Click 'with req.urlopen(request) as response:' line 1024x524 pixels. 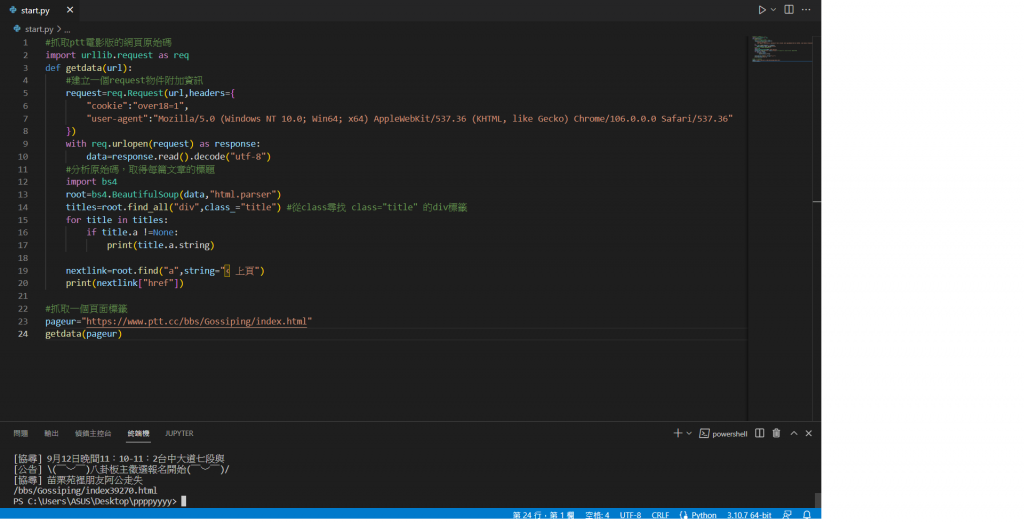[x=163, y=144]
